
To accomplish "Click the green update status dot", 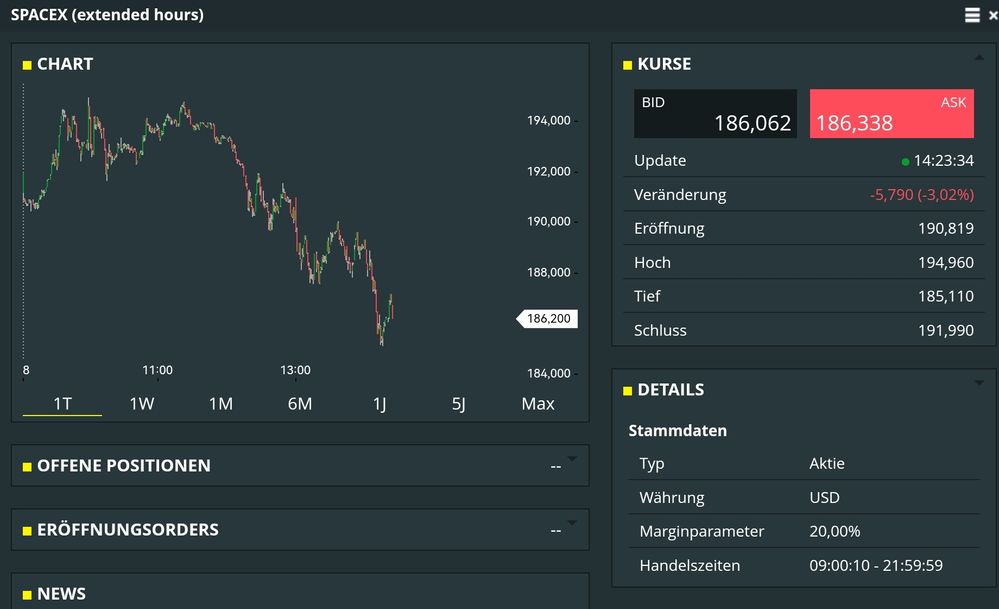I will pos(905,162).
